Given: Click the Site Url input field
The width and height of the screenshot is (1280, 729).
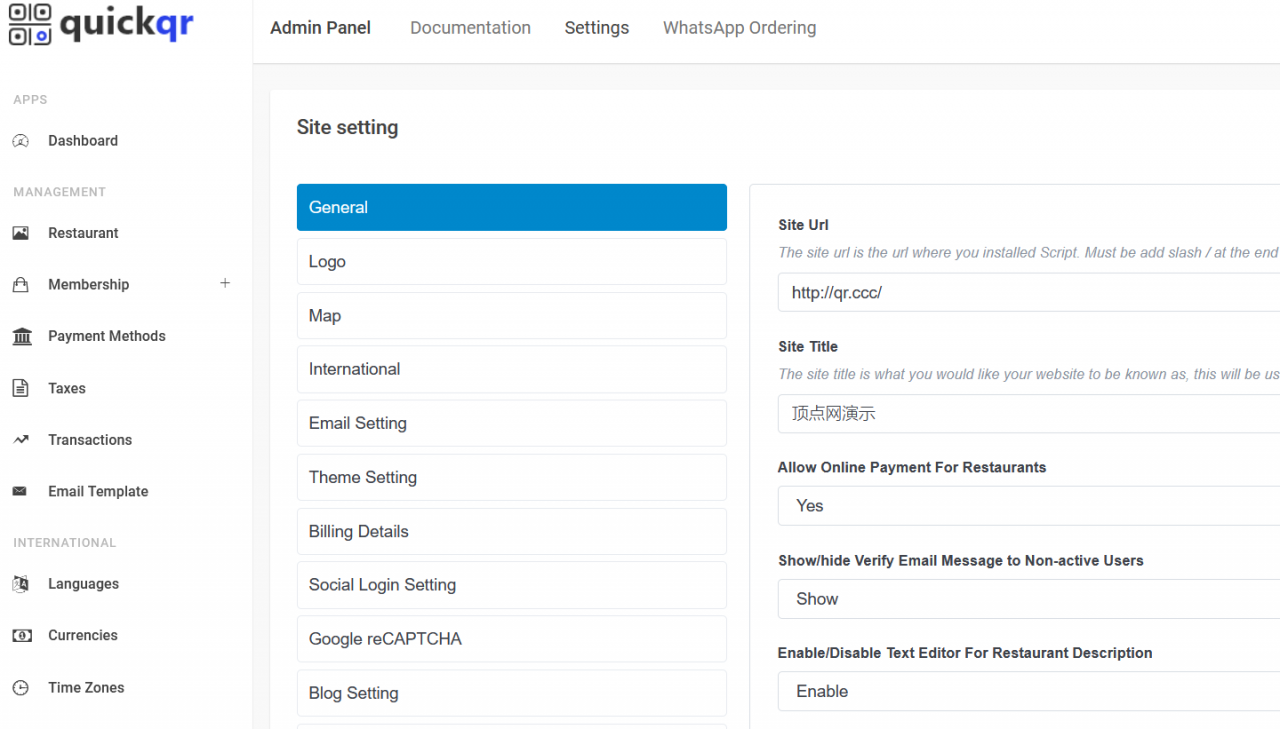Looking at the screenshot, I should point(1029,292).
